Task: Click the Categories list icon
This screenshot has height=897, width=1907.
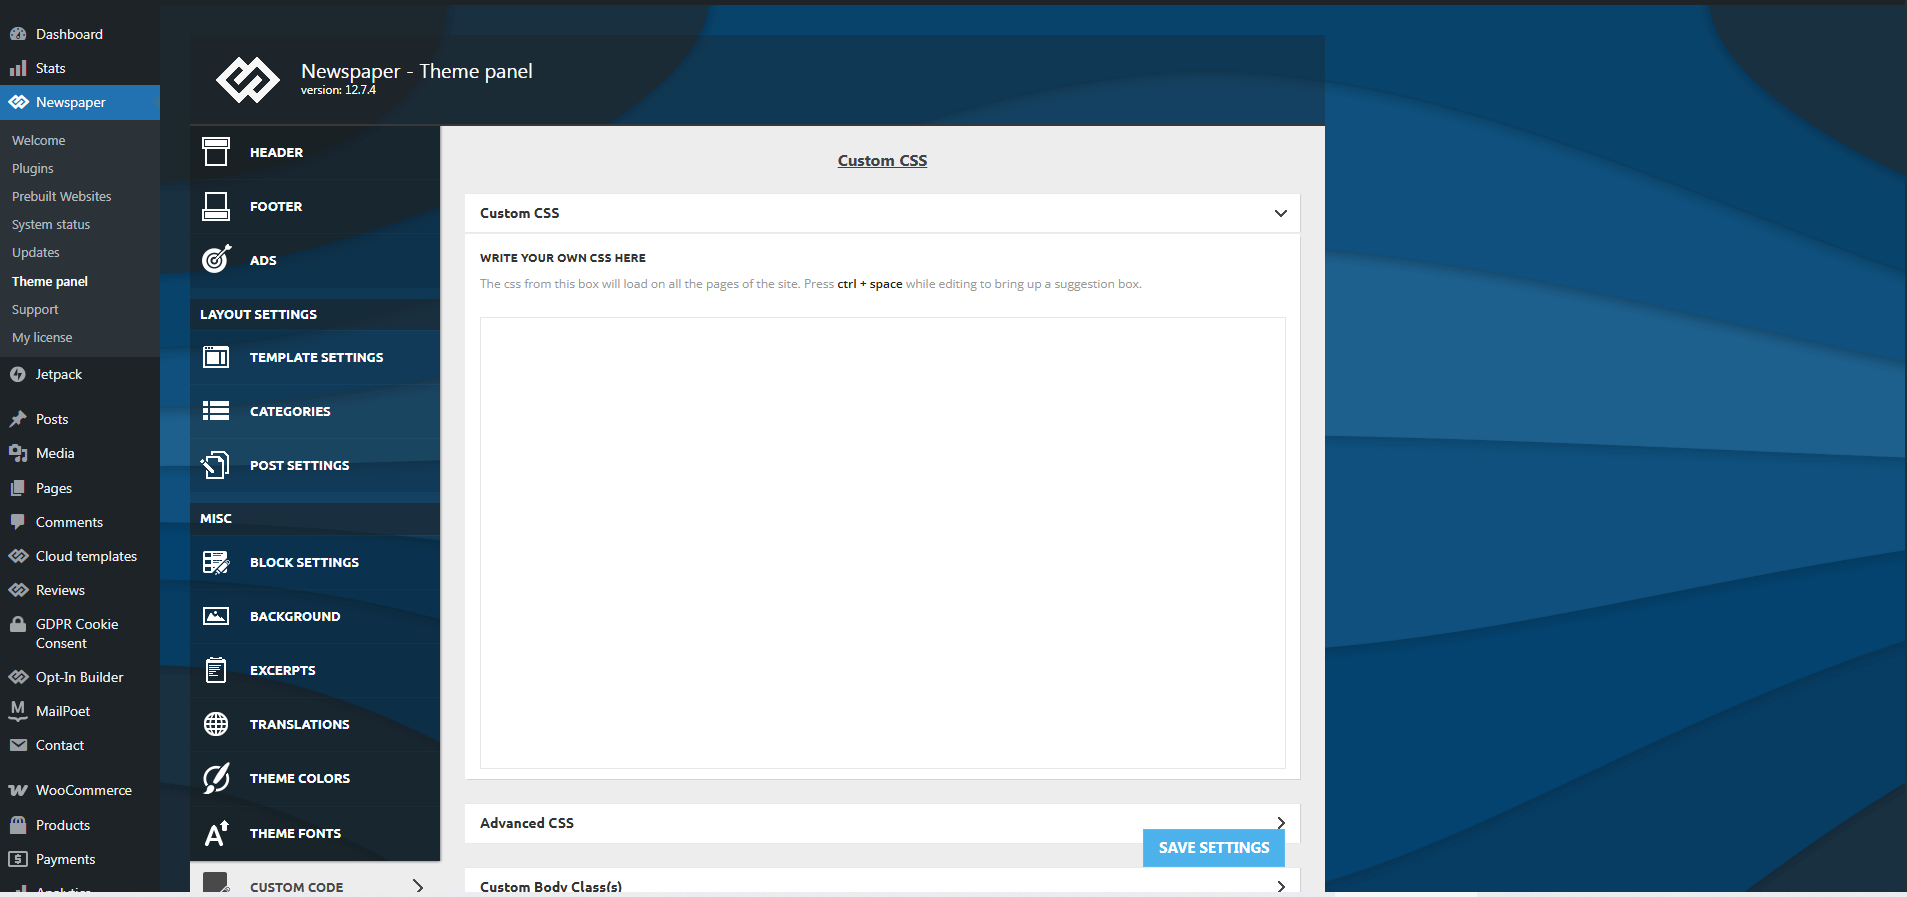Action: pyautogui.click(x=216, y=411)
